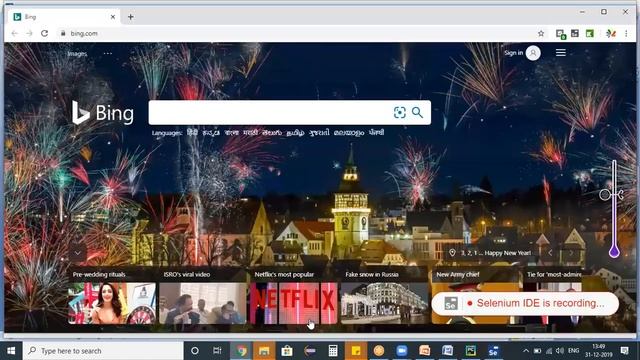Click the dark grid extension icon
Viewport: 640px width, 360px height.
[575, 33]
